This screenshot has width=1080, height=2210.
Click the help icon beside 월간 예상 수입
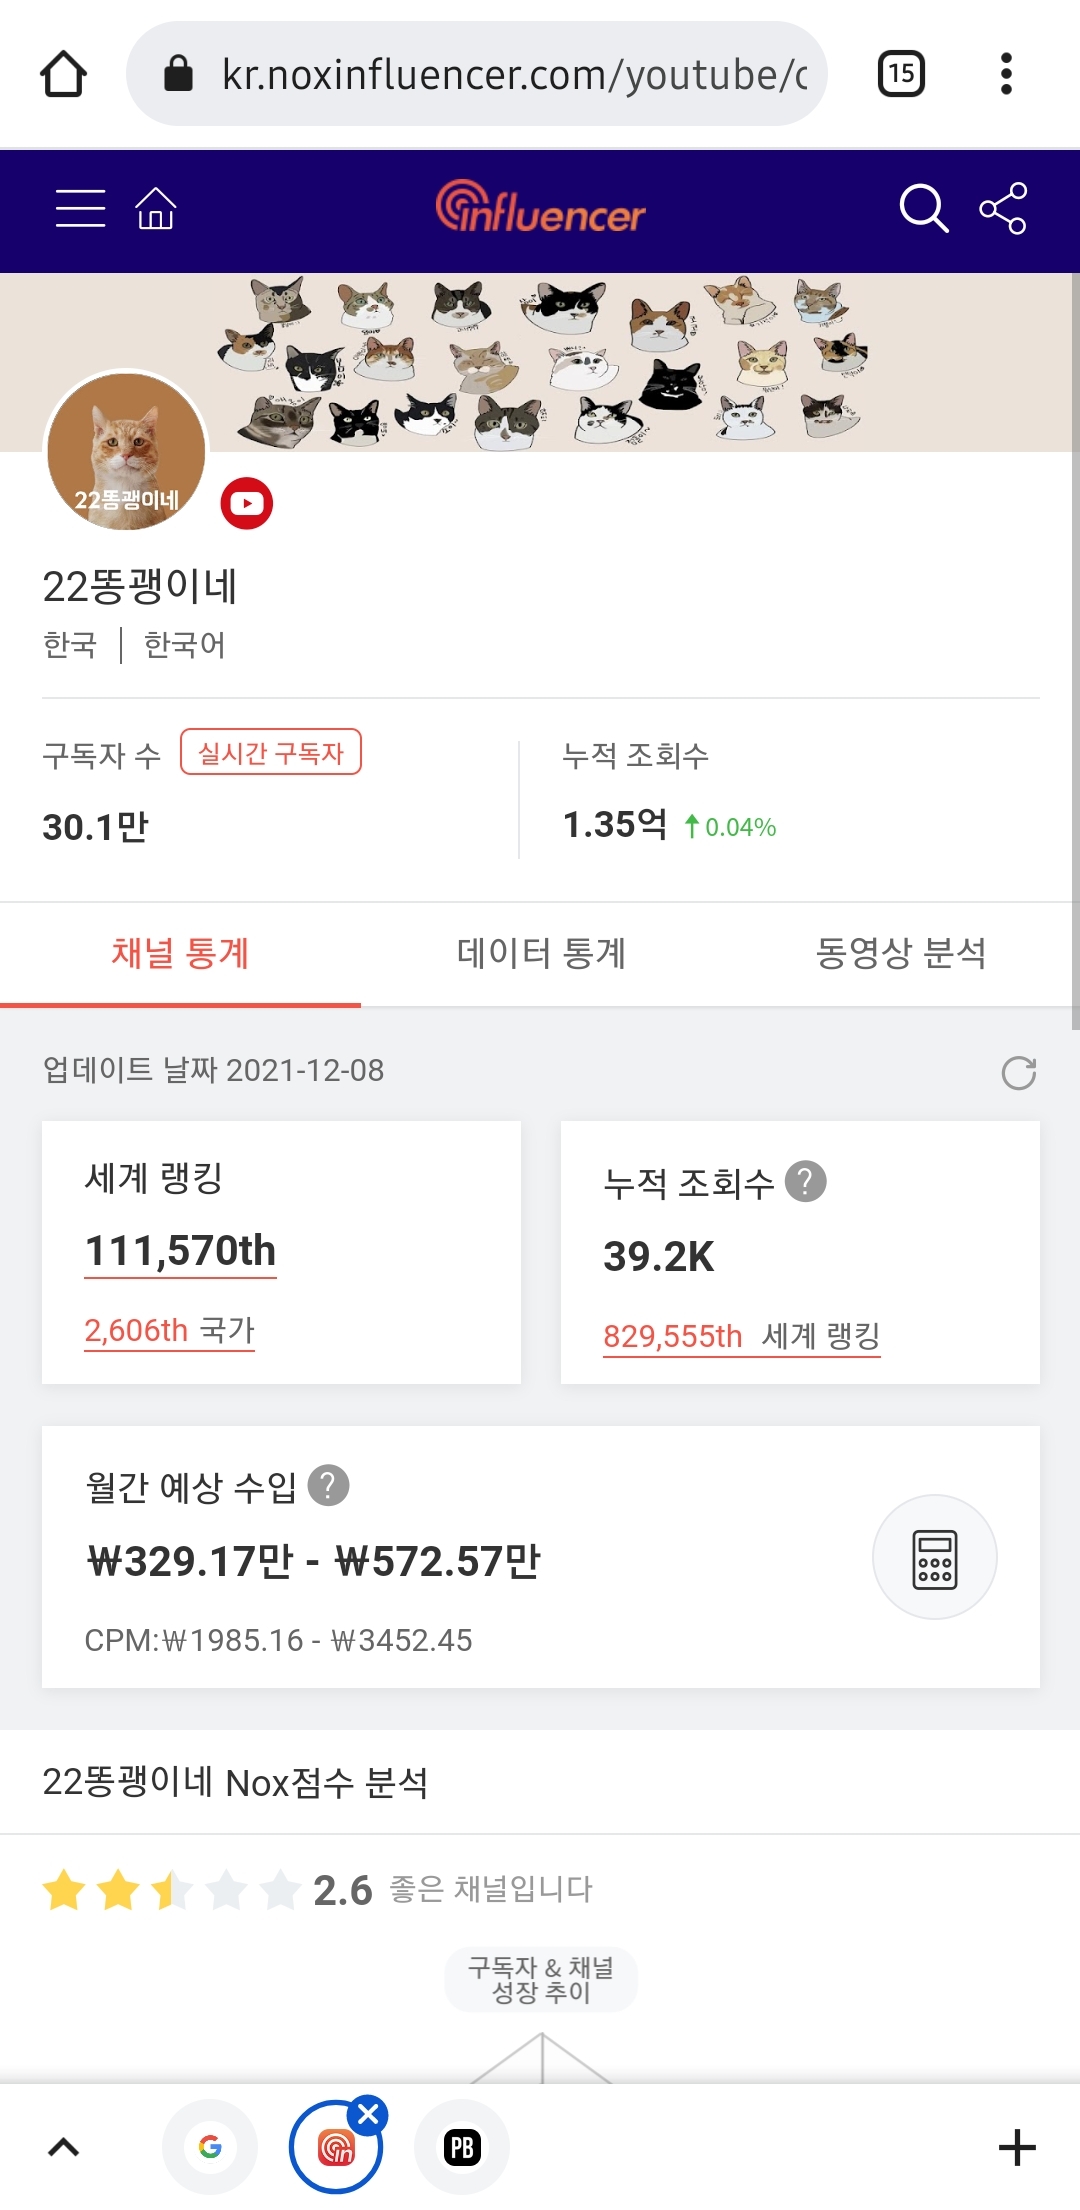(328, 1485)
